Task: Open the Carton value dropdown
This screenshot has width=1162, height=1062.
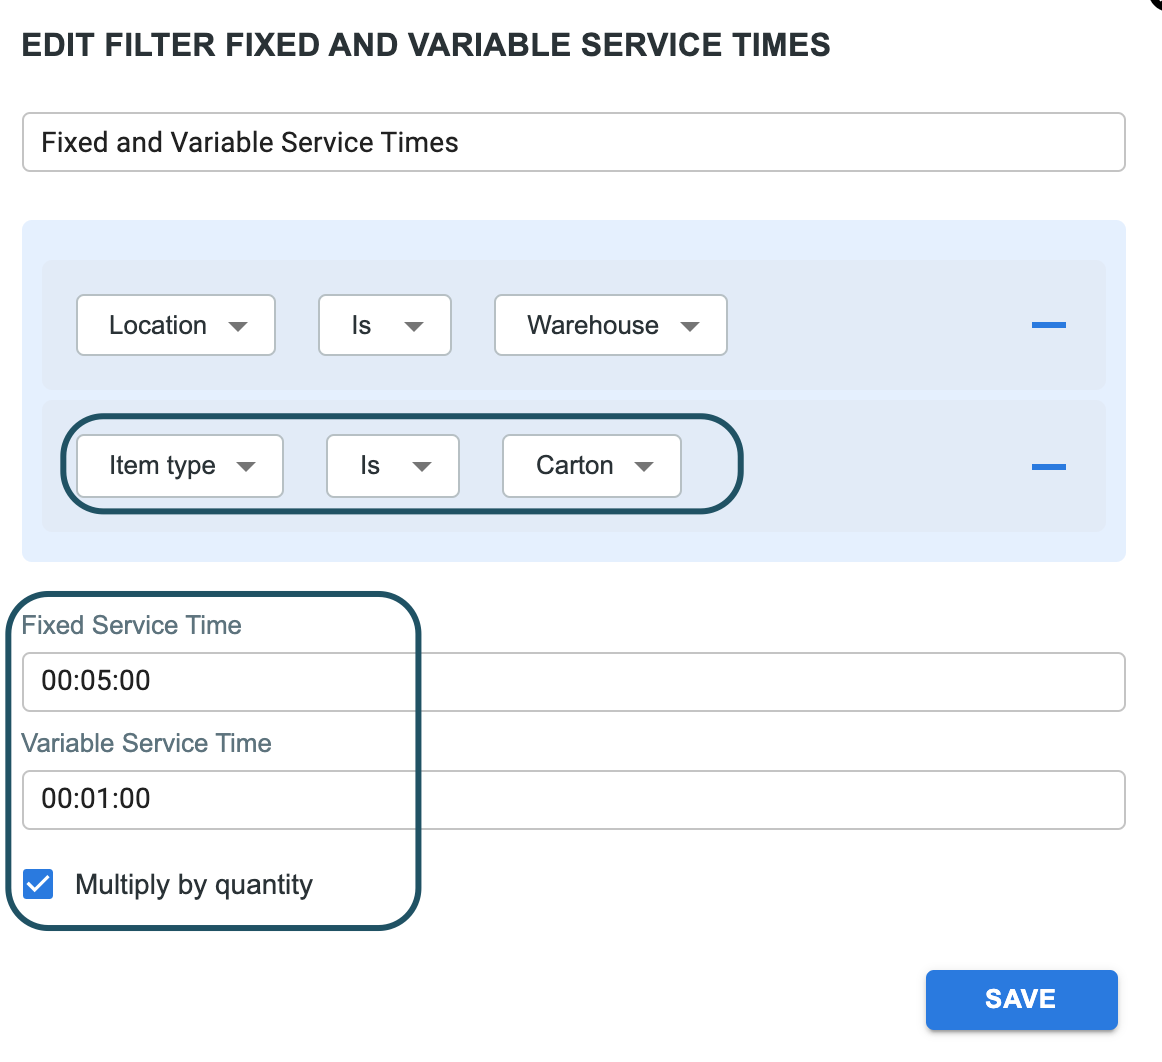Action: [591, 466]
